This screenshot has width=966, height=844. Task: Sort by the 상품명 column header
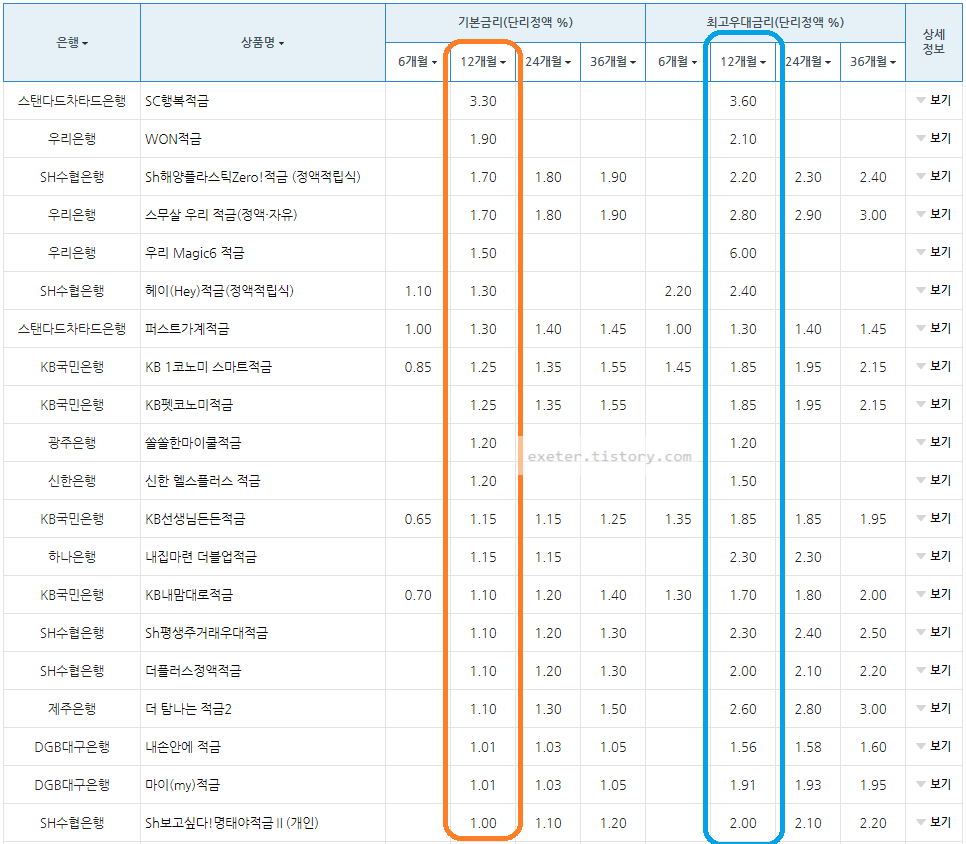(262, 43)
